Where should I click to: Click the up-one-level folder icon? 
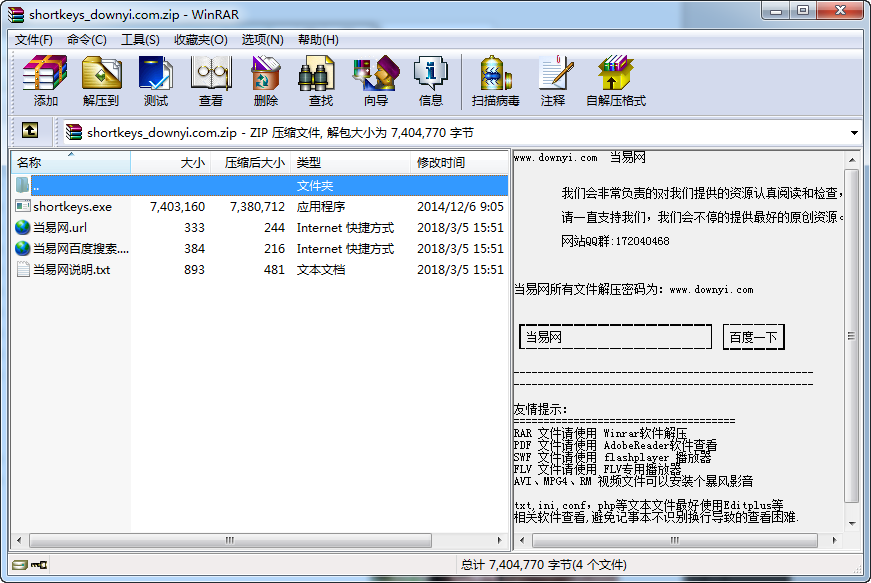pyautogui.click(x=30, y=131)
